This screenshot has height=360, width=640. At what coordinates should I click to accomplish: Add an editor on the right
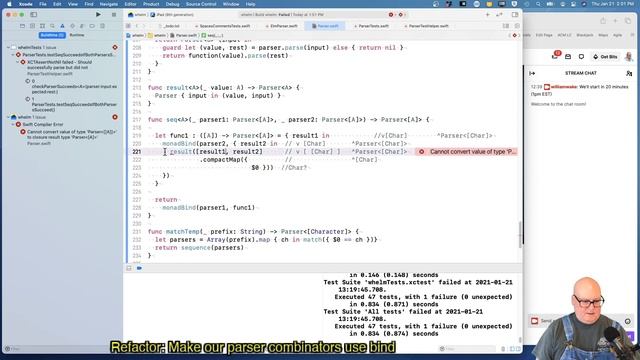517,26
